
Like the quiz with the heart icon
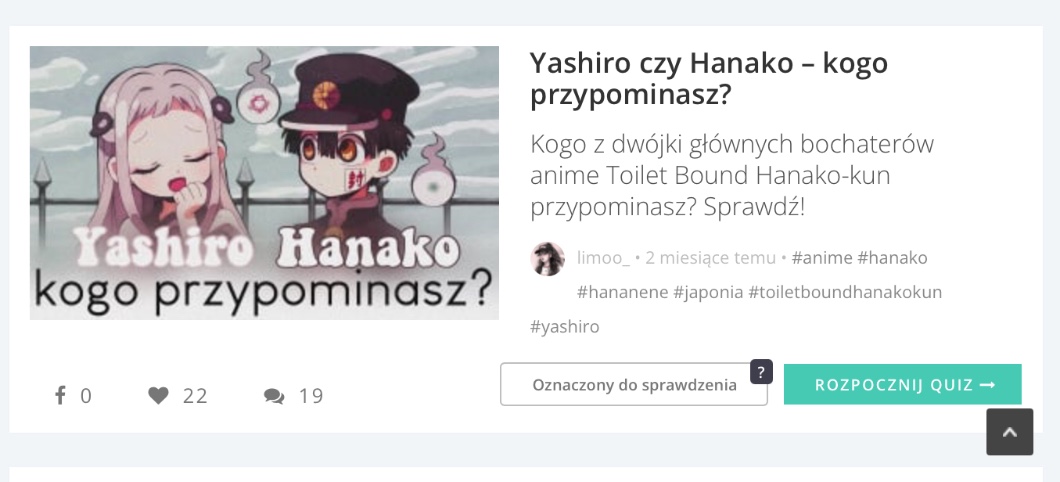click(x=158, y=395)
